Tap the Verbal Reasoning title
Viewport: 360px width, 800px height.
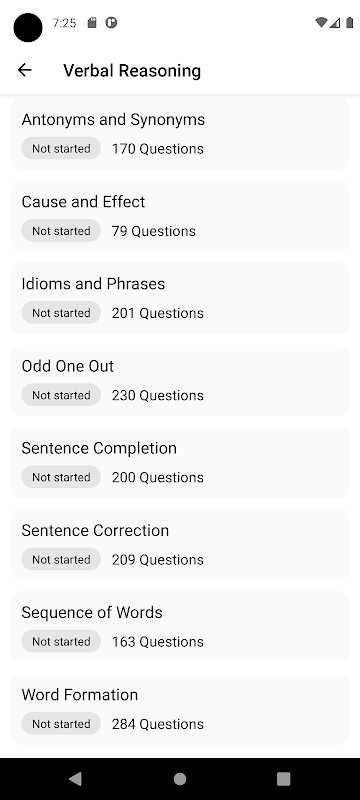point(132,70)
